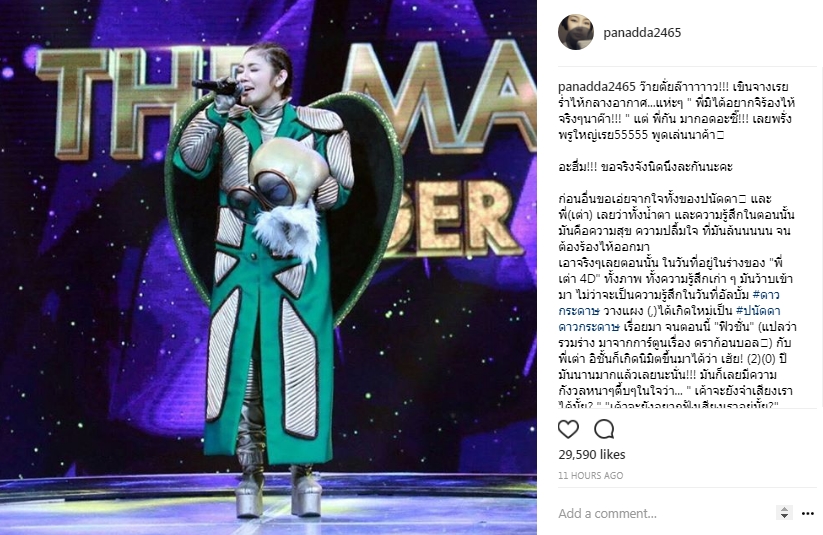
Task: View who liked via 29,590 likes
Action: click(x=592, y=454)
